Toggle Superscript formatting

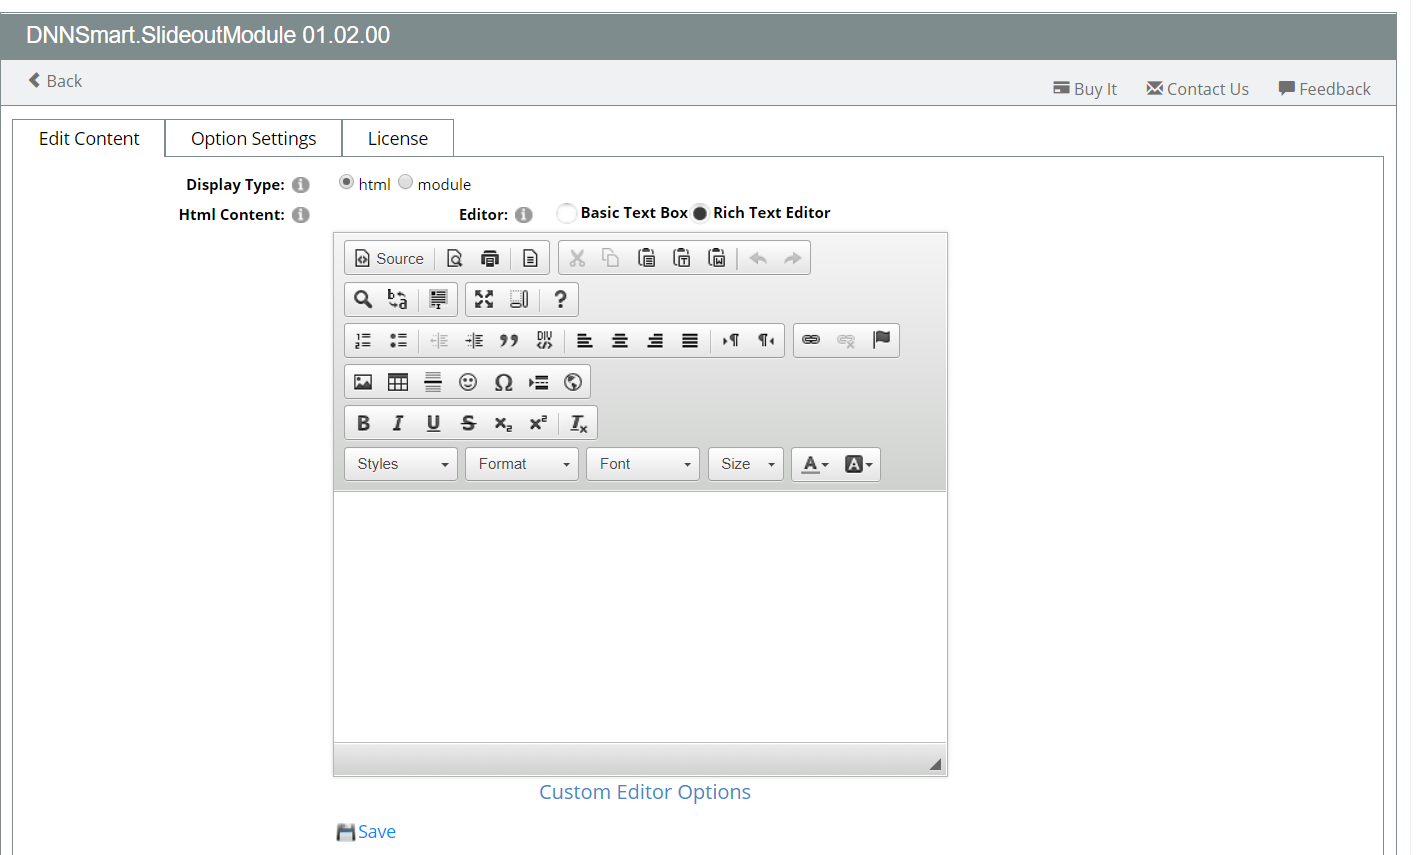click(538, 423)
